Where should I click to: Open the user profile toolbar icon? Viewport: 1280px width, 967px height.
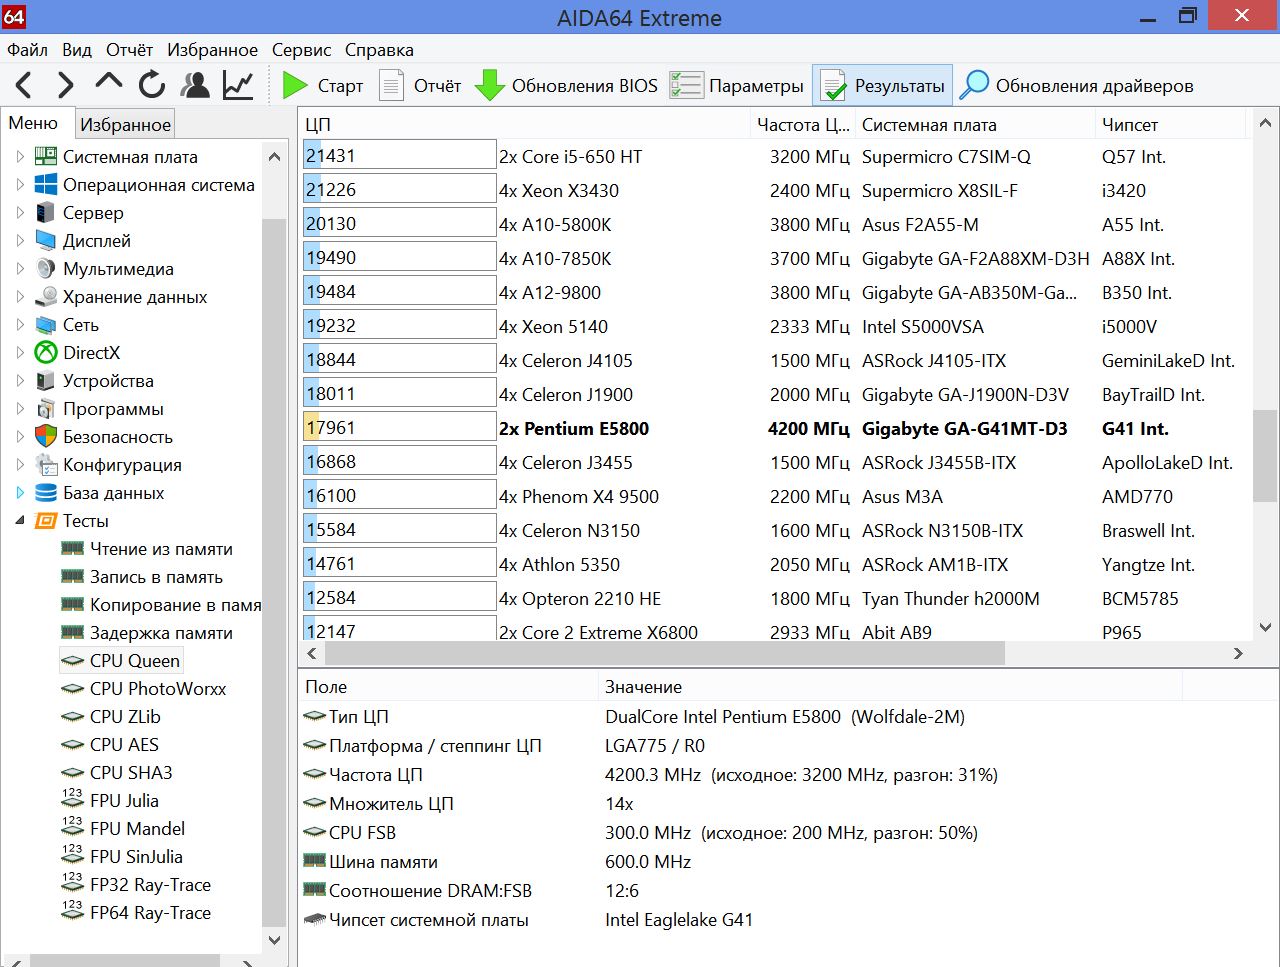click(195, 86)
